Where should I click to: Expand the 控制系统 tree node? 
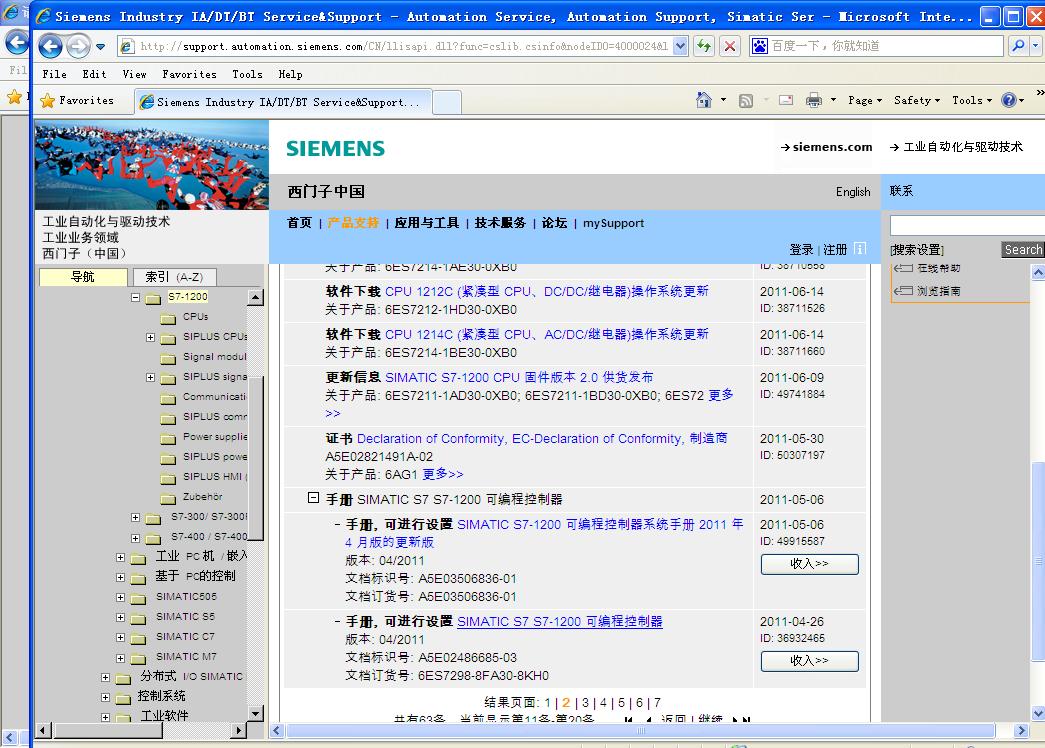click(x=105, y=697)
